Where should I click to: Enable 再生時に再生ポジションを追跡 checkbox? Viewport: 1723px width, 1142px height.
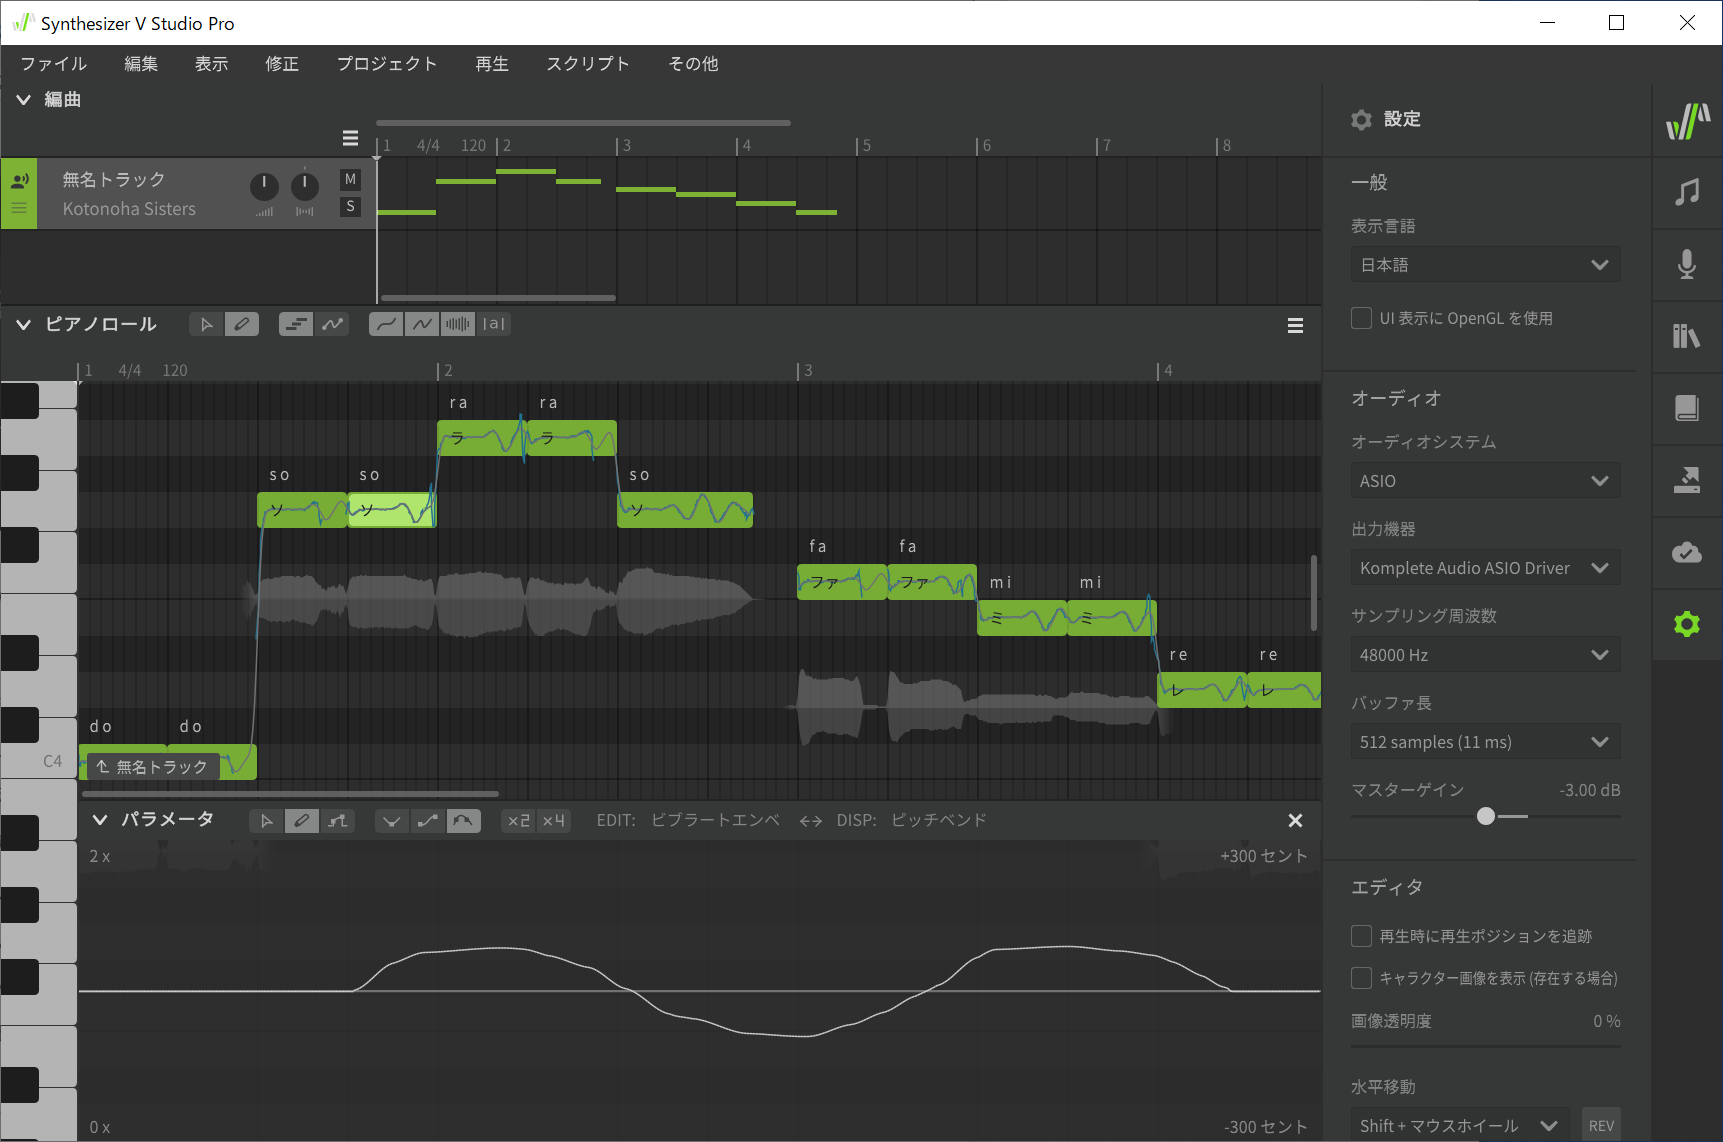point(1361,936)
